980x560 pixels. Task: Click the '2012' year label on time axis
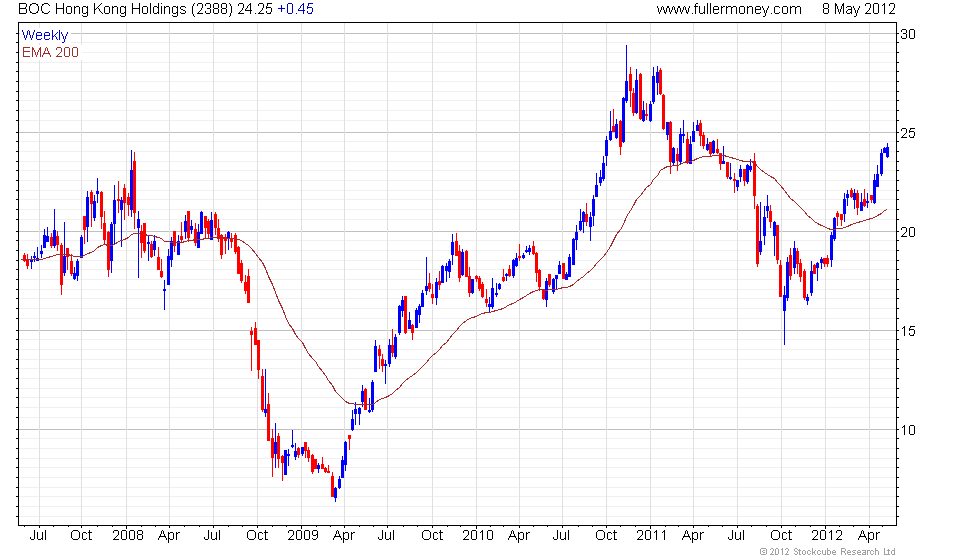pos(826,536)
